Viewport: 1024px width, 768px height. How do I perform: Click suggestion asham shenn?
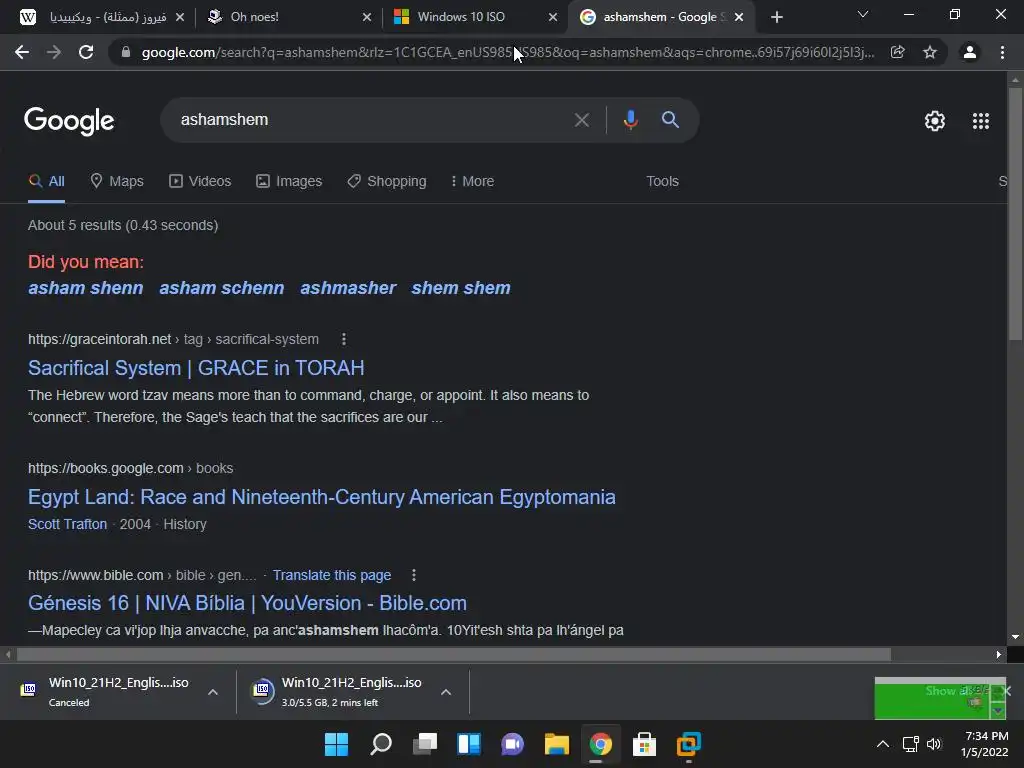(x=86, y=288)
